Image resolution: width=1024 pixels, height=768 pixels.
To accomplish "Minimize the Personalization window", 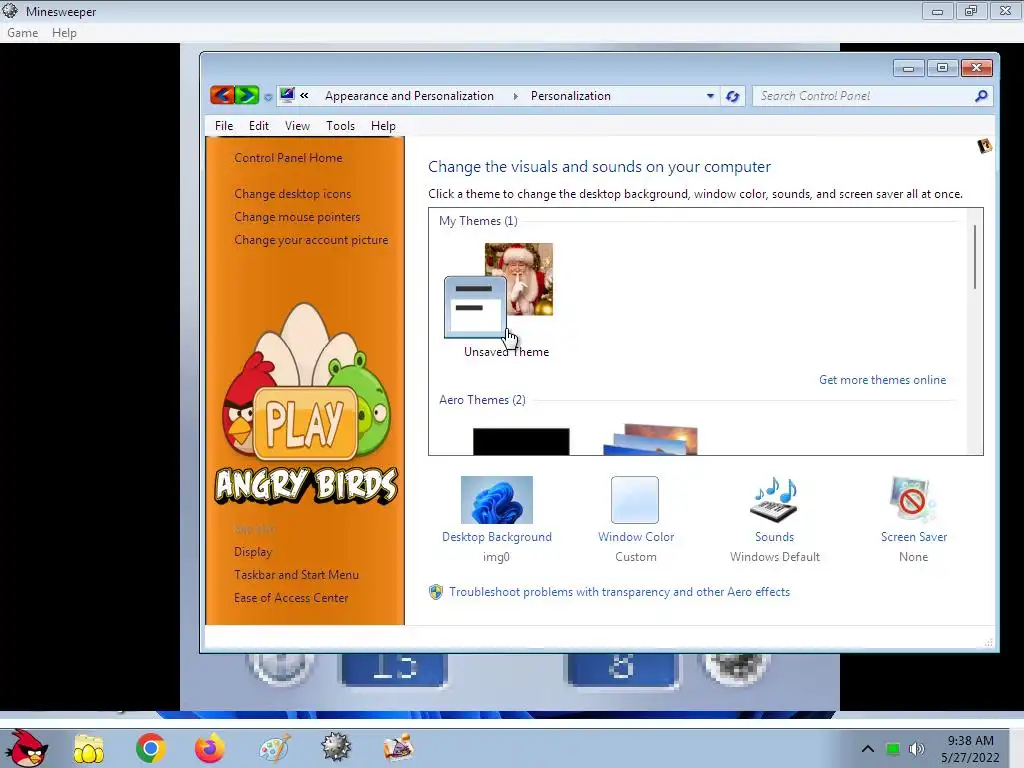I will (x=908, y=67).
